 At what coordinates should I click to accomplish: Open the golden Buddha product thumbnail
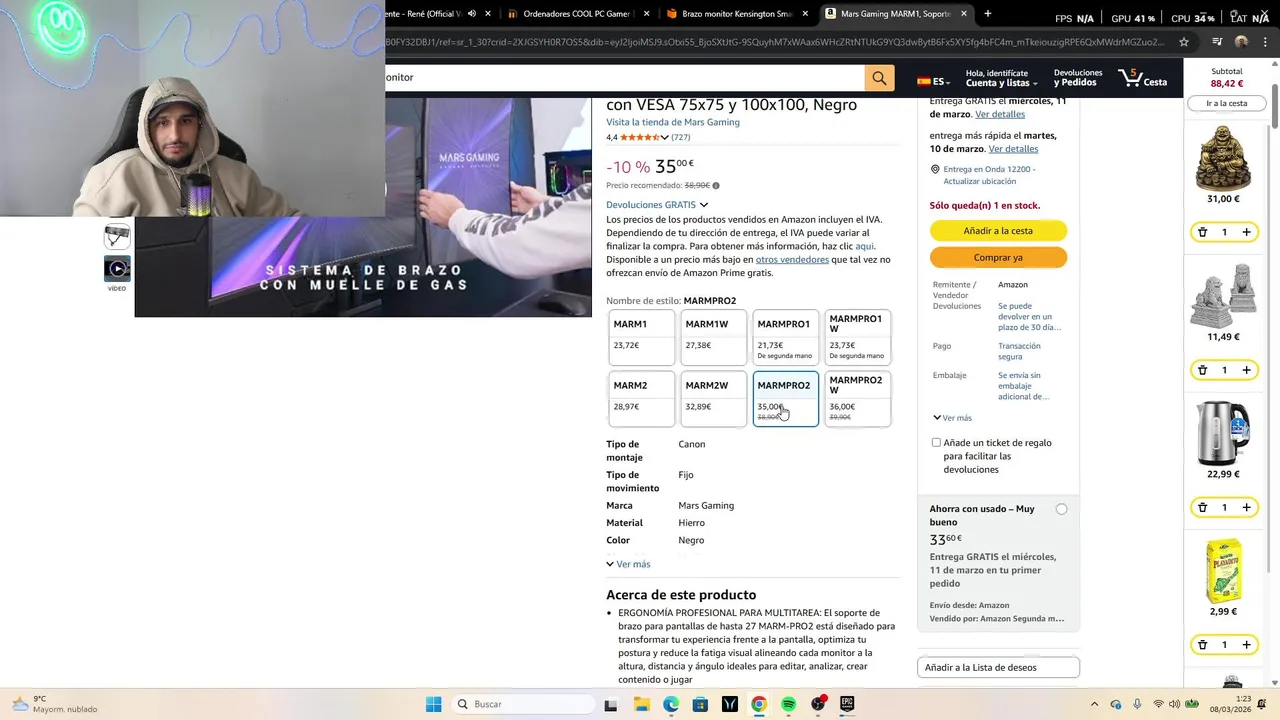pyautogui.click(x=1223, y=158)
